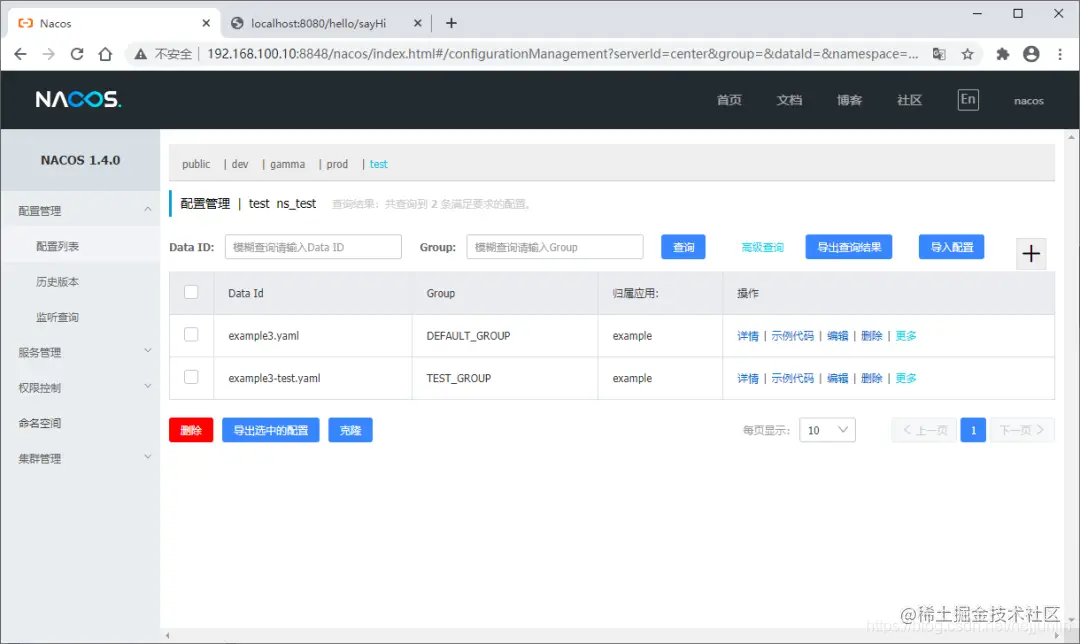
Task: Select the gamma namespace tab
Action: 287,164
